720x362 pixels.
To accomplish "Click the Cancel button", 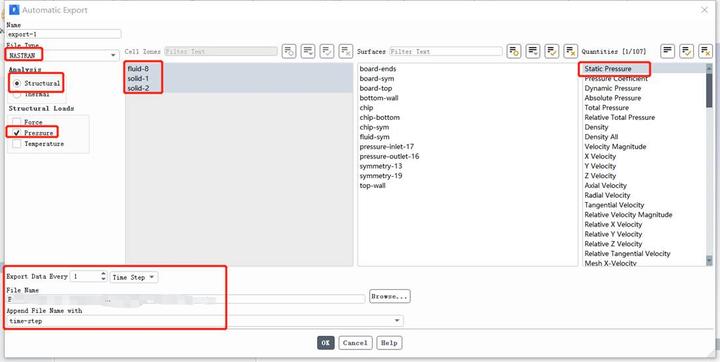I will 355,343.
